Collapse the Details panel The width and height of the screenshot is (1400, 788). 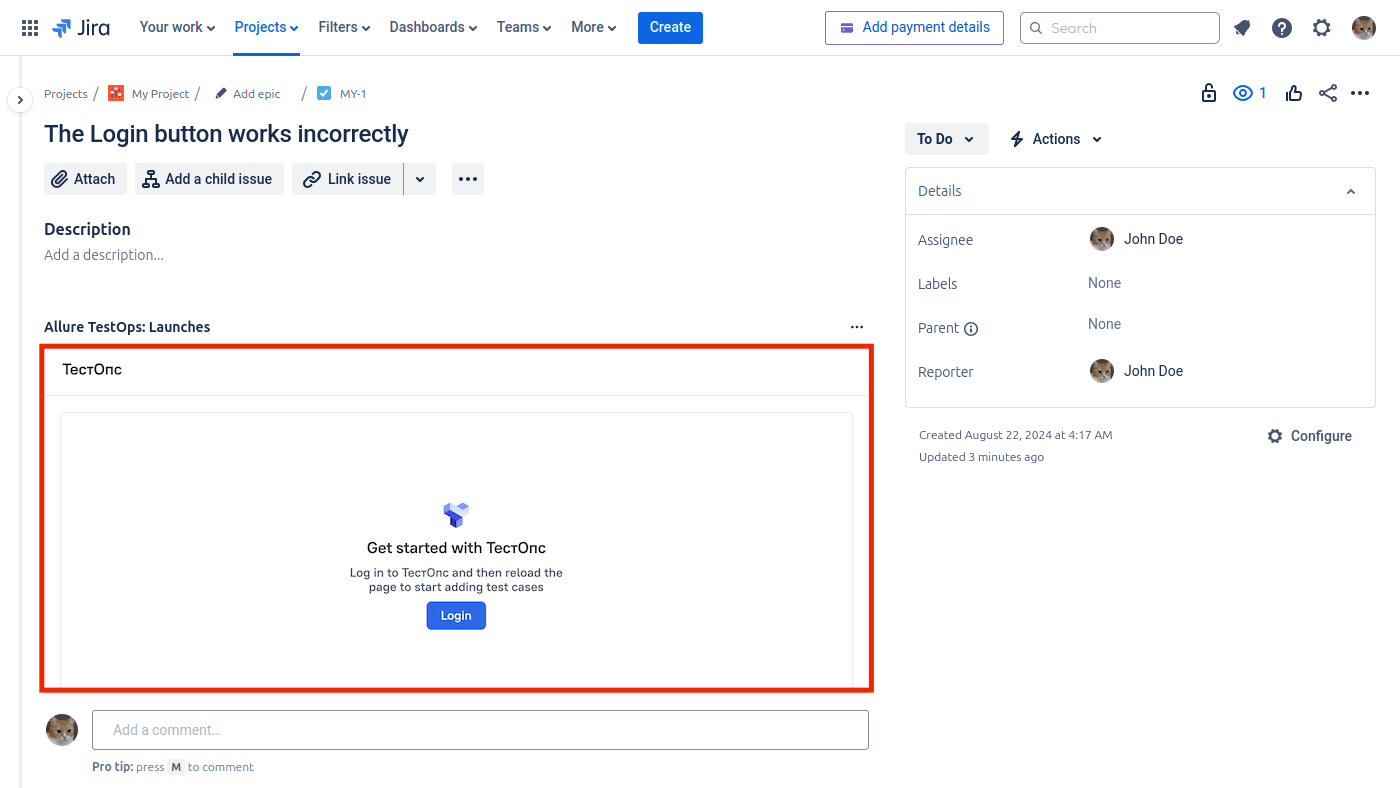pos(1351,191)
